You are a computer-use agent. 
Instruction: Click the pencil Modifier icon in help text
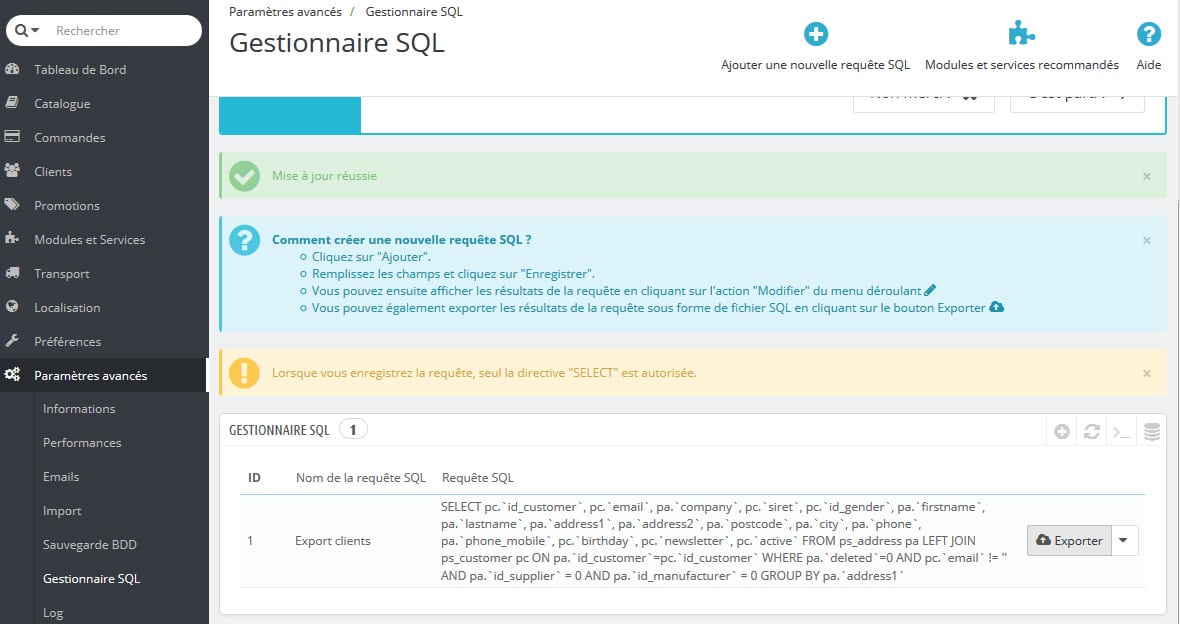pyautogui.click(x=930, y=290)
